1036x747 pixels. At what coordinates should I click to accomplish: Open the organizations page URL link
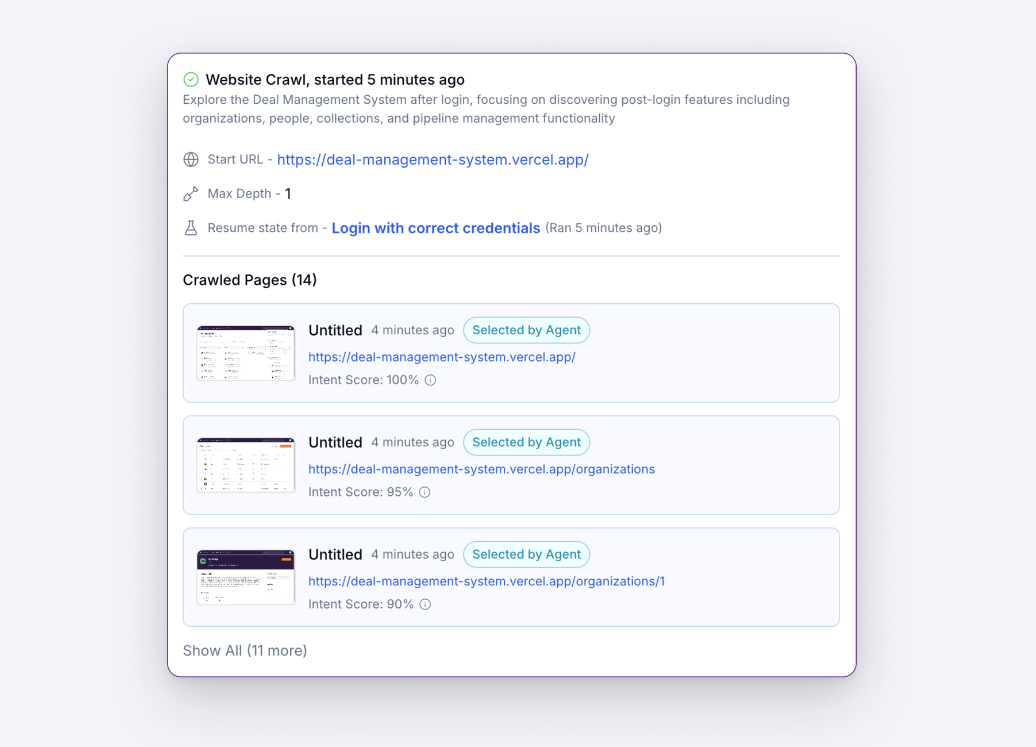click(x=481, y=468)
